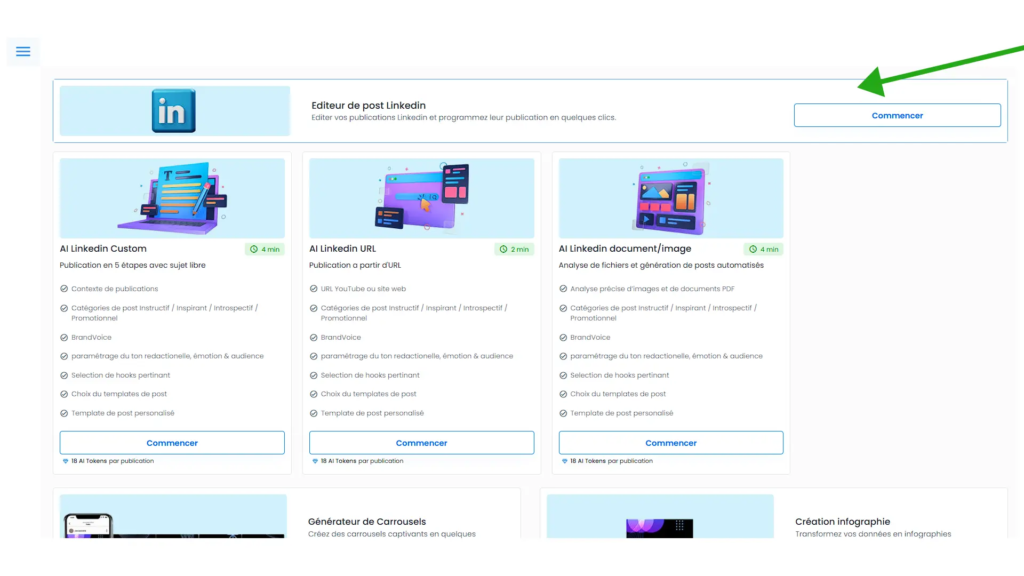Click the 2 min badge on AI Linkedin URL

(514, 249)
